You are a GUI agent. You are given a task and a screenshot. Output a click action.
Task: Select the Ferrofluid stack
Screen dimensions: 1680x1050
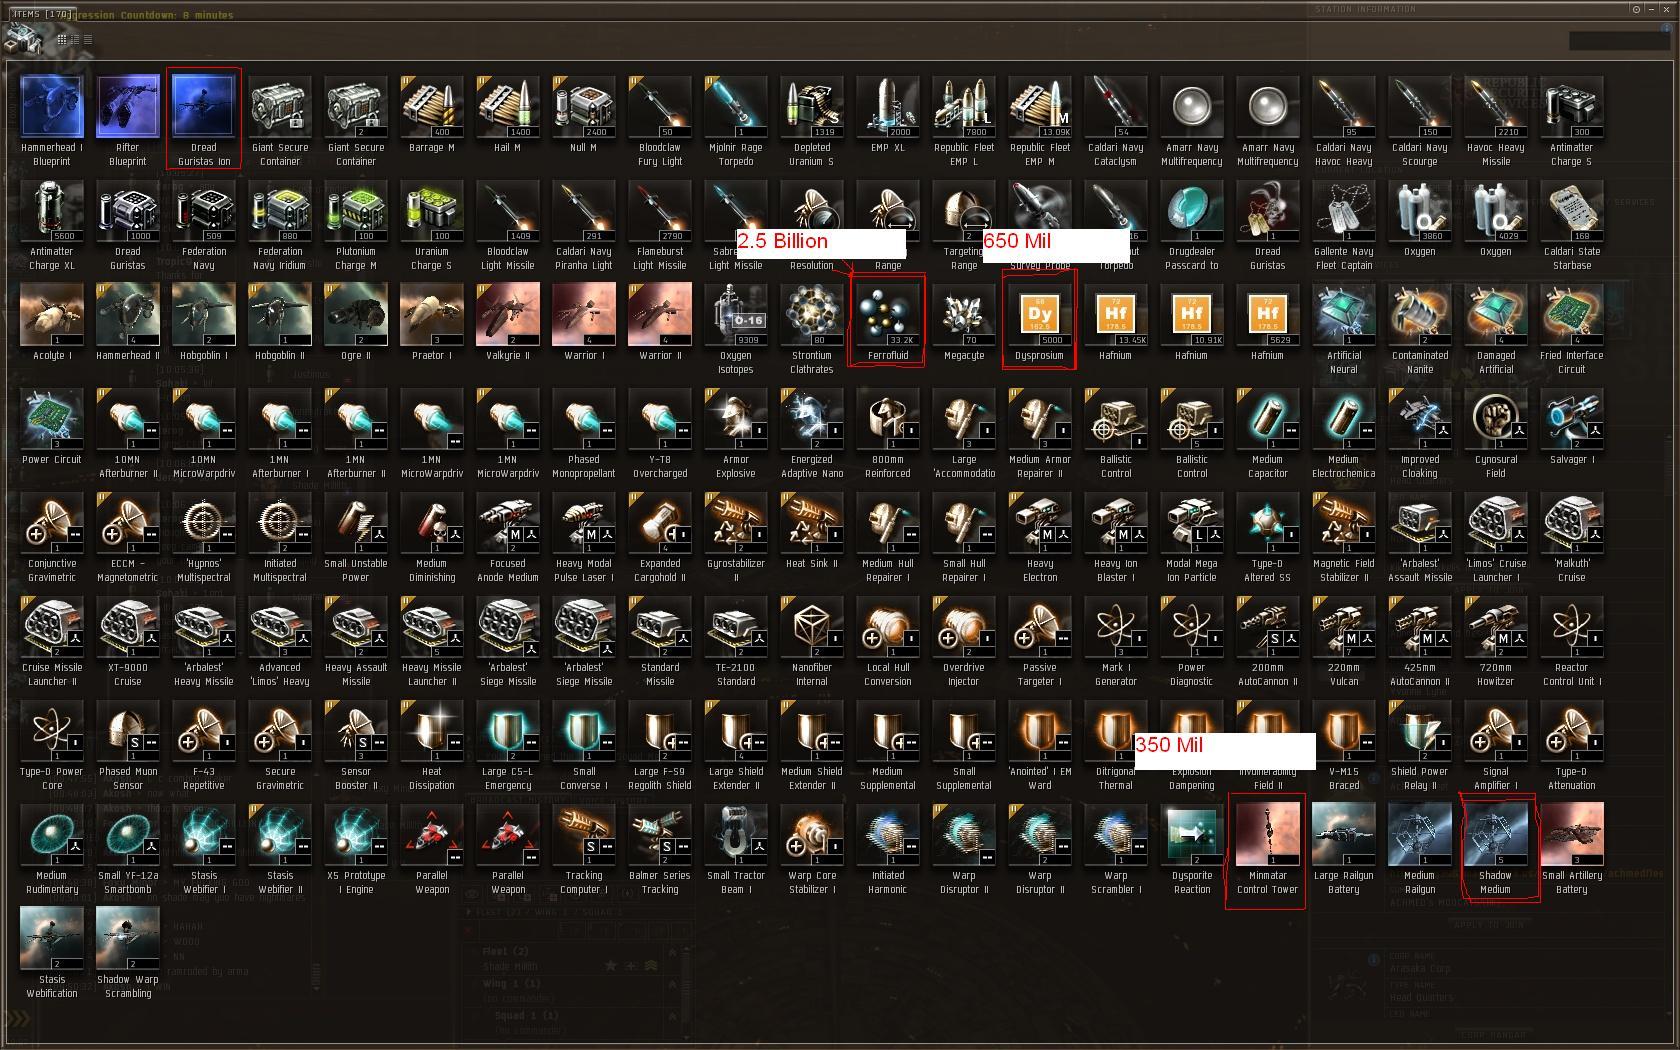click(888, 321)
